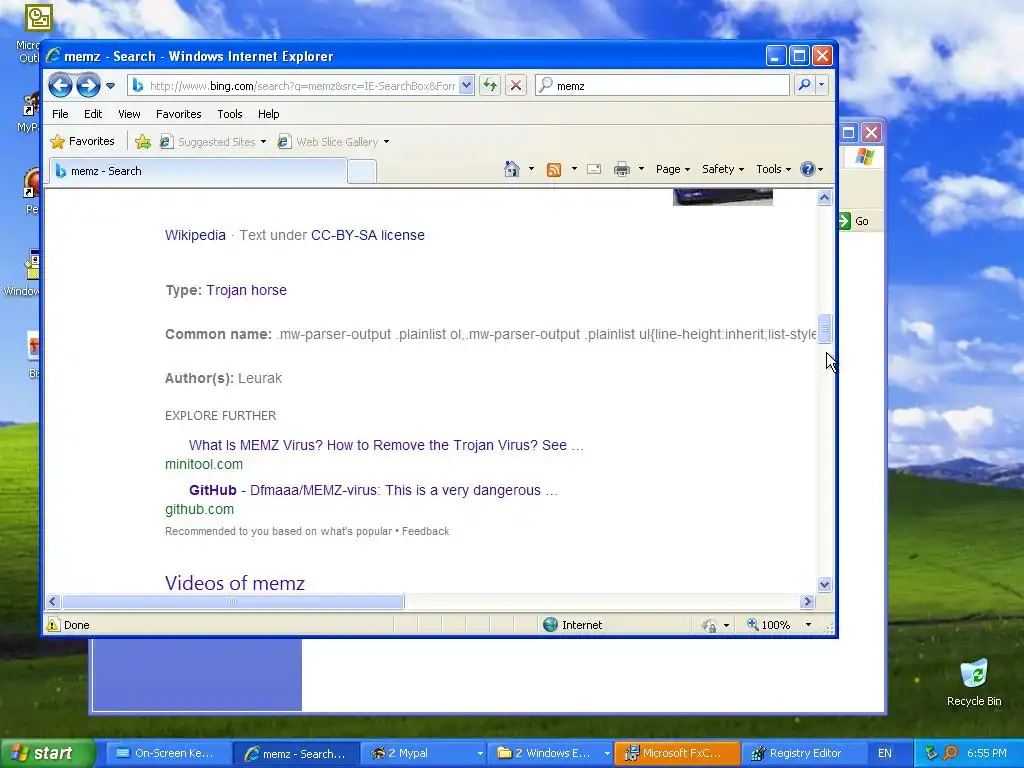This screenshot has width=1024, height=768.
Task: Switch to Microsoft FxCop taskbar button
Action: pos(678,753)
